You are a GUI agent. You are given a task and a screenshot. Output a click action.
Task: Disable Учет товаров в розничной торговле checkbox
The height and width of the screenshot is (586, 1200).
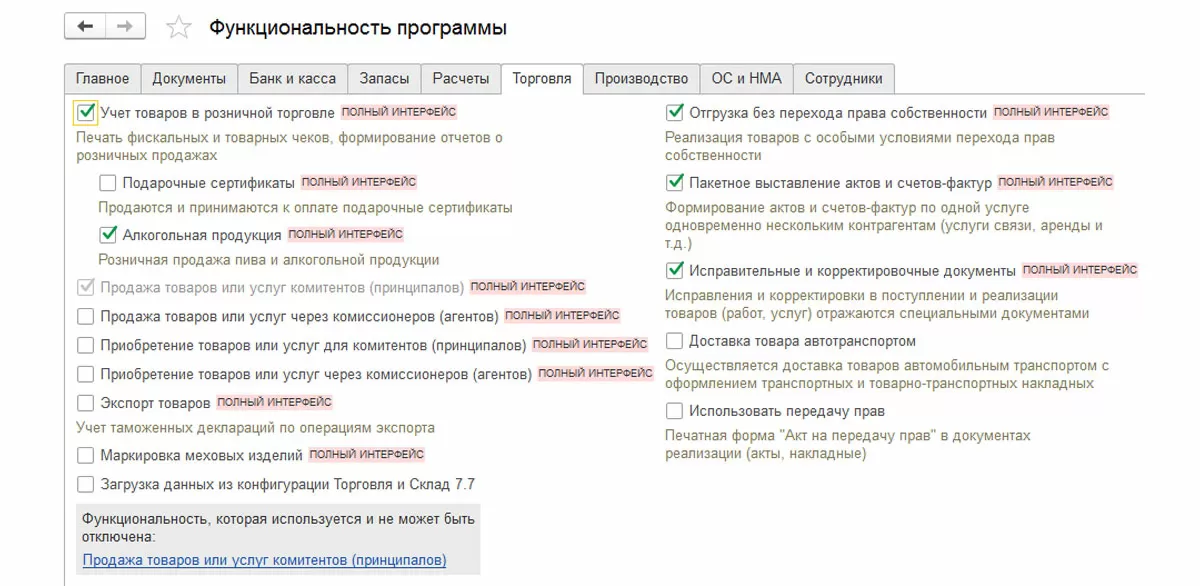[86, 113]
